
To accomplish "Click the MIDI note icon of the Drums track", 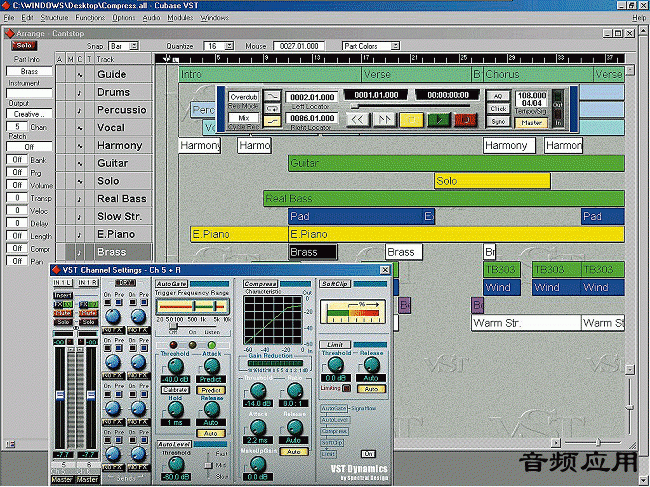I will coord(80,92).
